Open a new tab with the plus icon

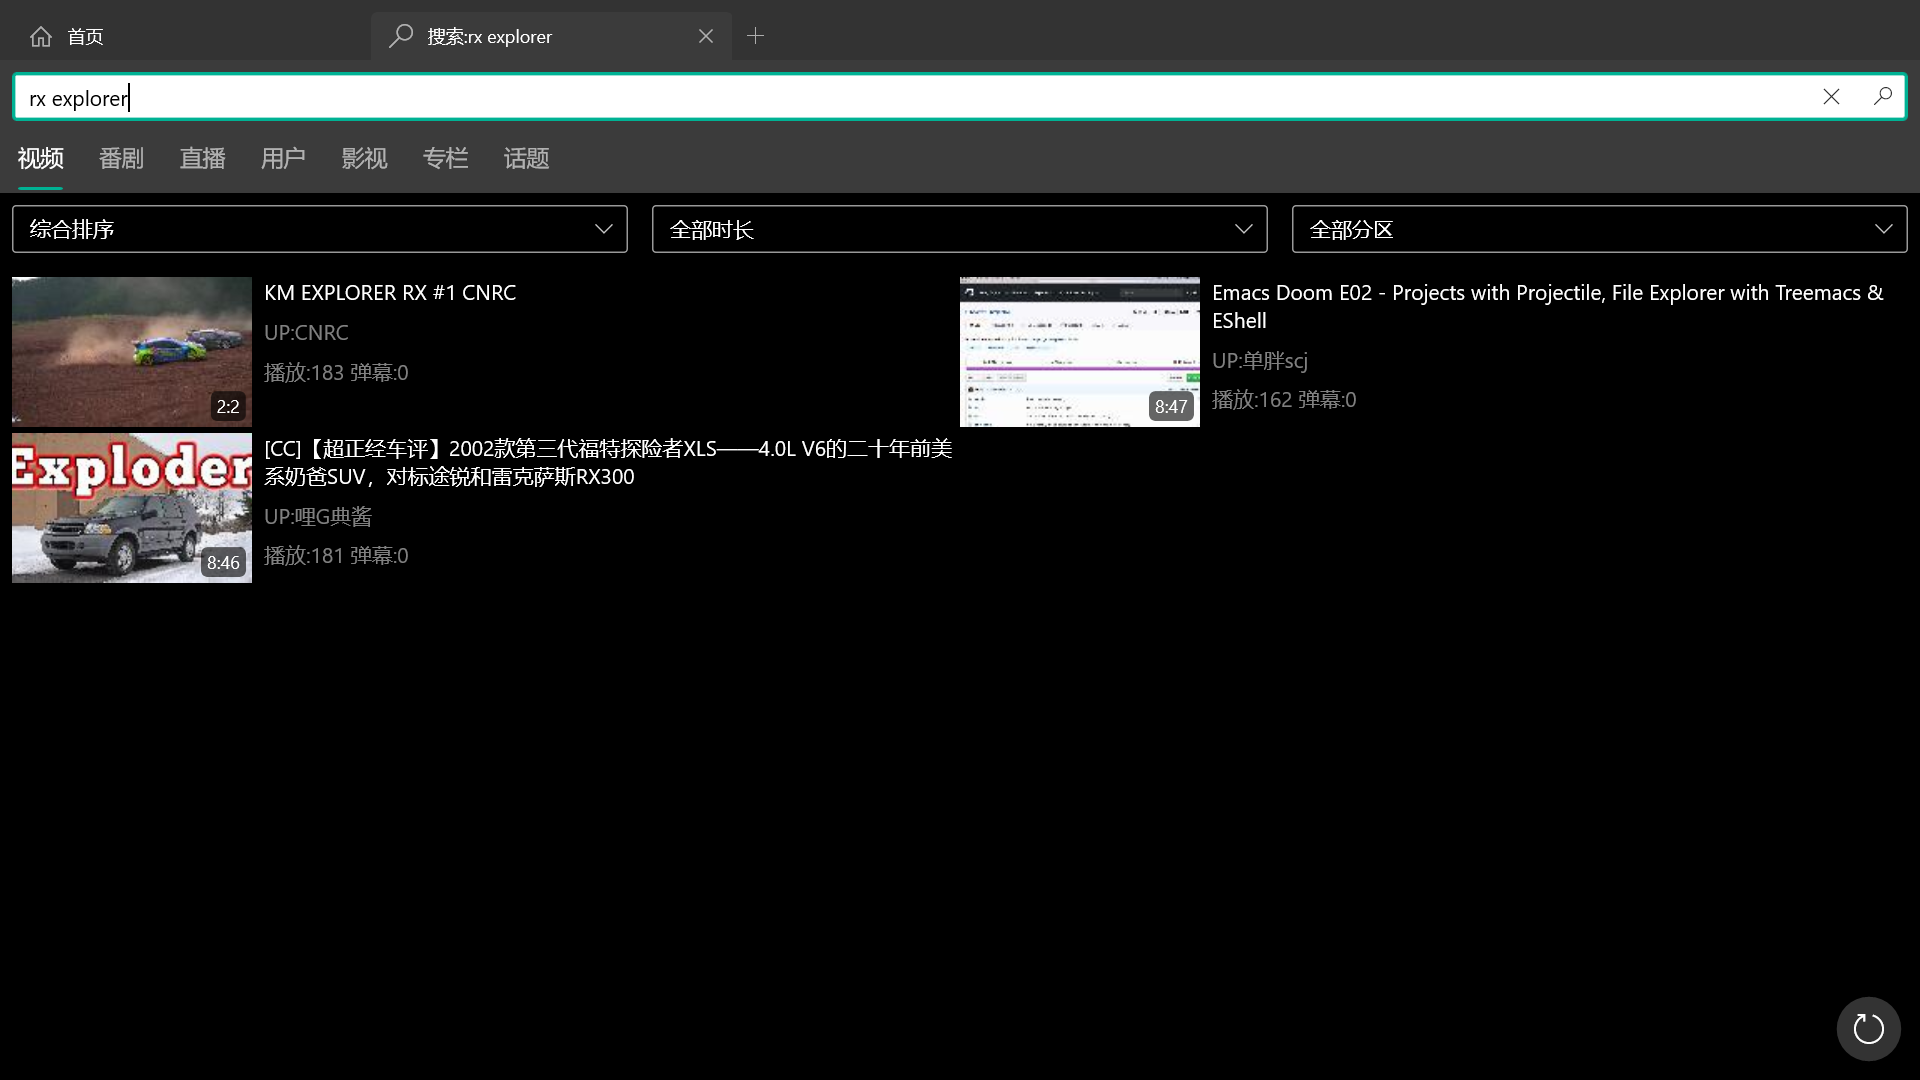pyautogui.click(x=755, y=36)
